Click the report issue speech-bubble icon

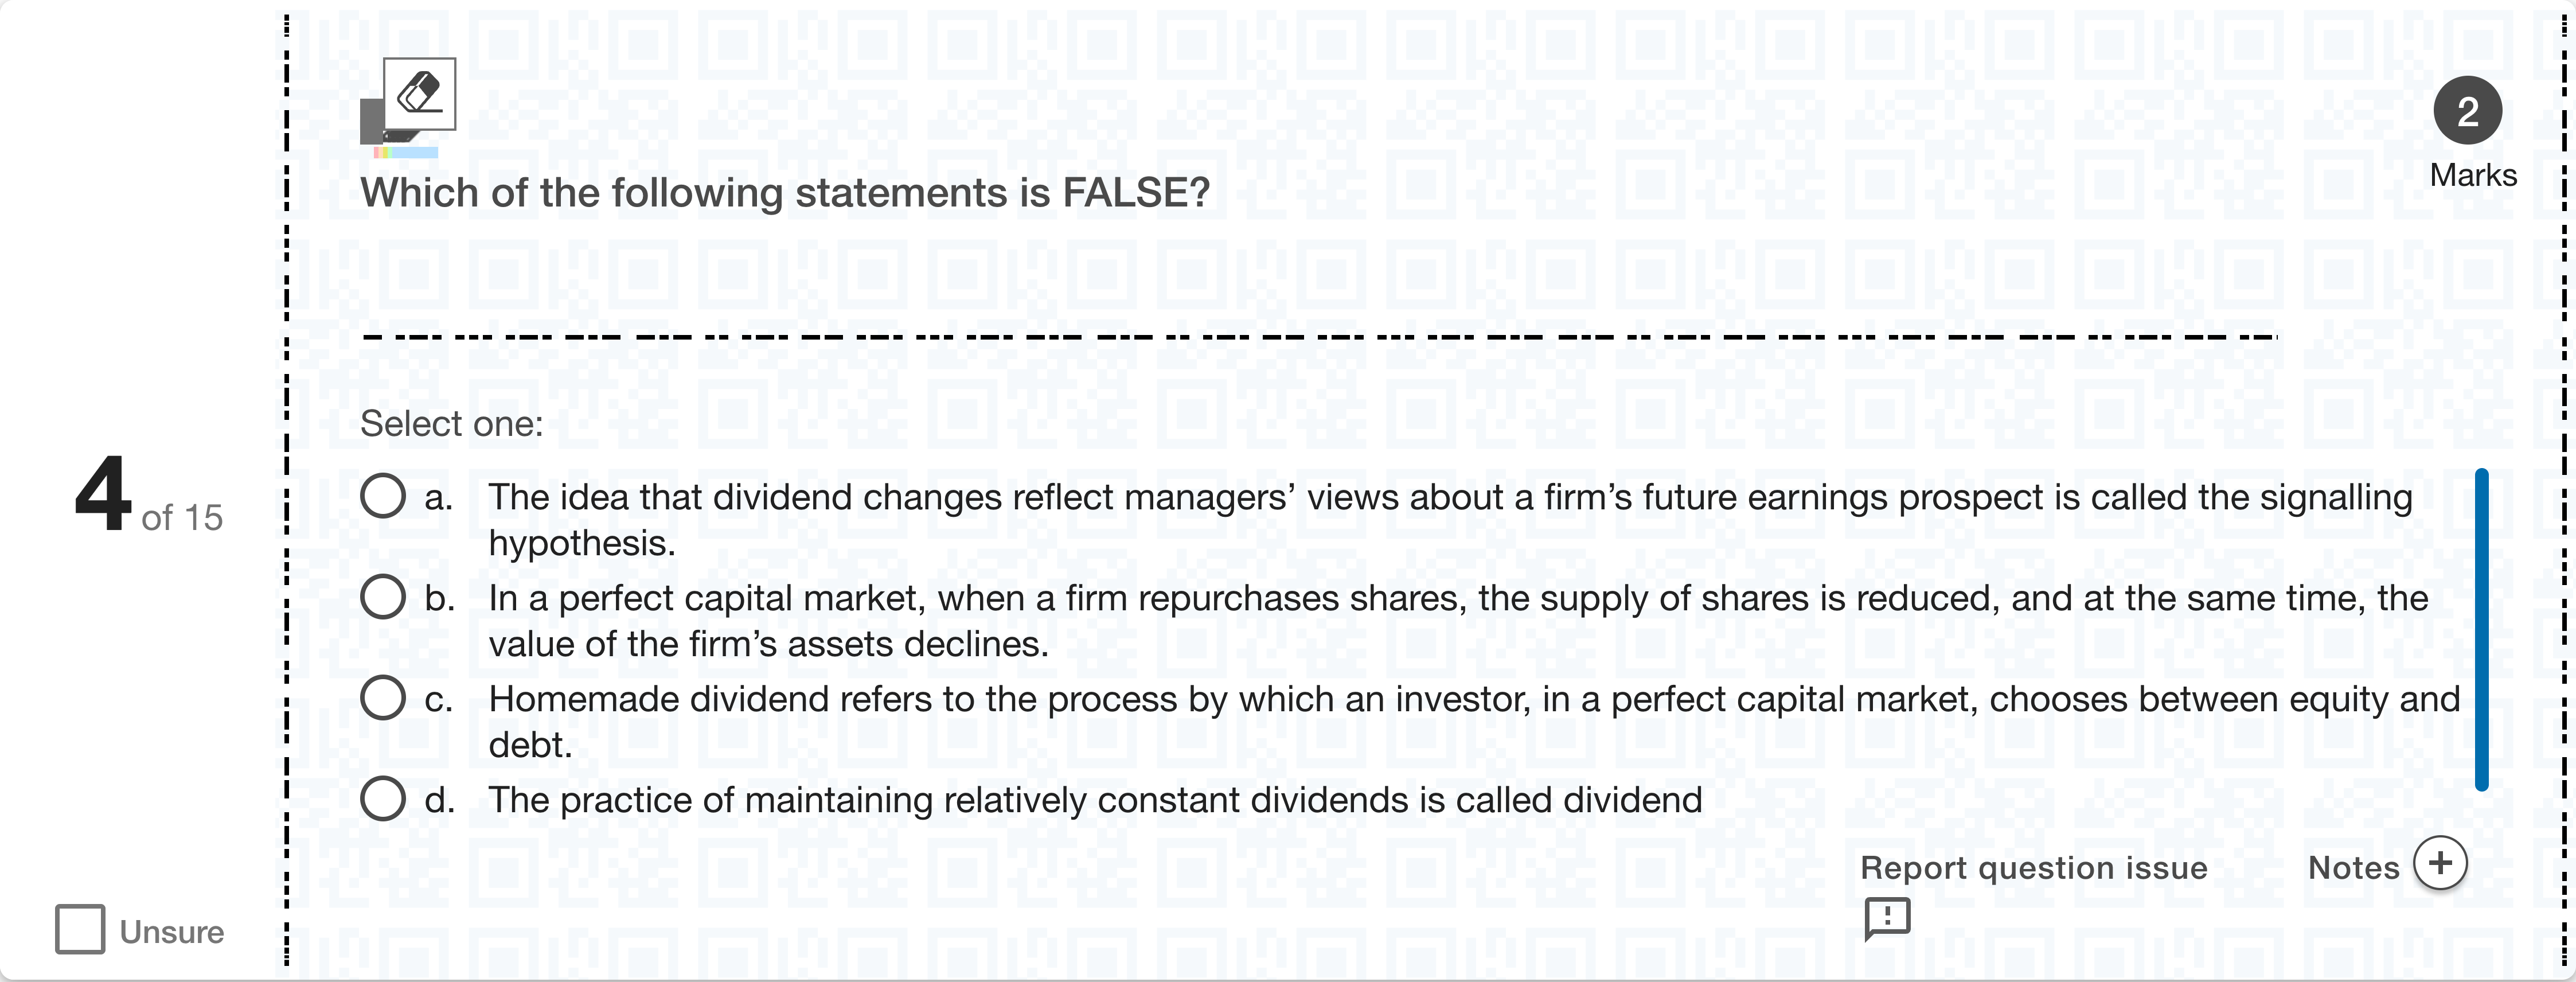1887,917
